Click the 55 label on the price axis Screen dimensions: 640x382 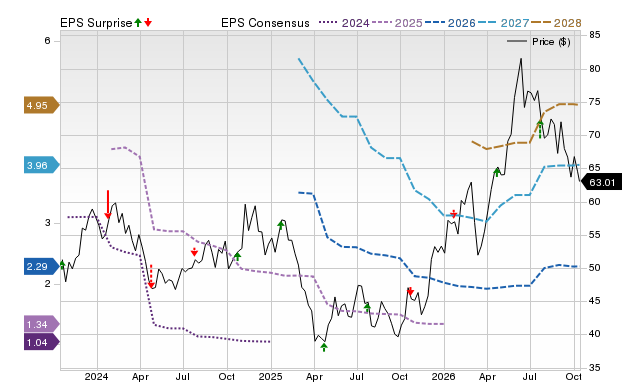pos(594,235)
